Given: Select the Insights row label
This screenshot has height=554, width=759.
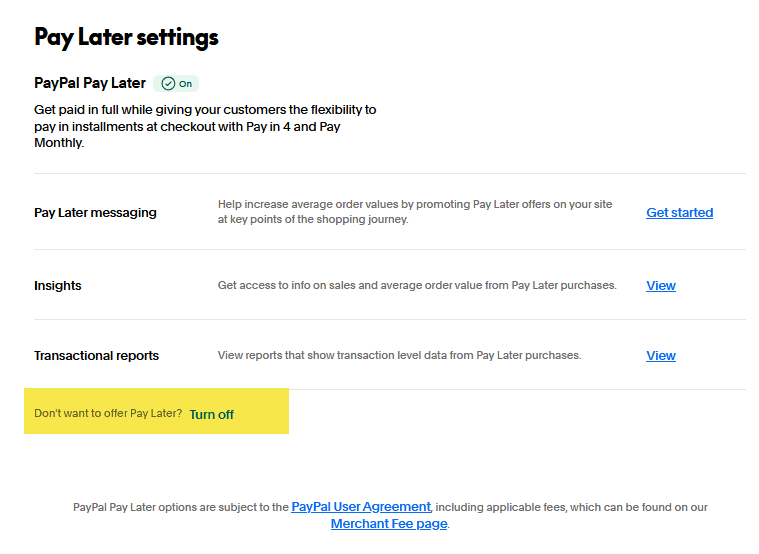Looking at the screenshot, I should [x=58, y=286].
